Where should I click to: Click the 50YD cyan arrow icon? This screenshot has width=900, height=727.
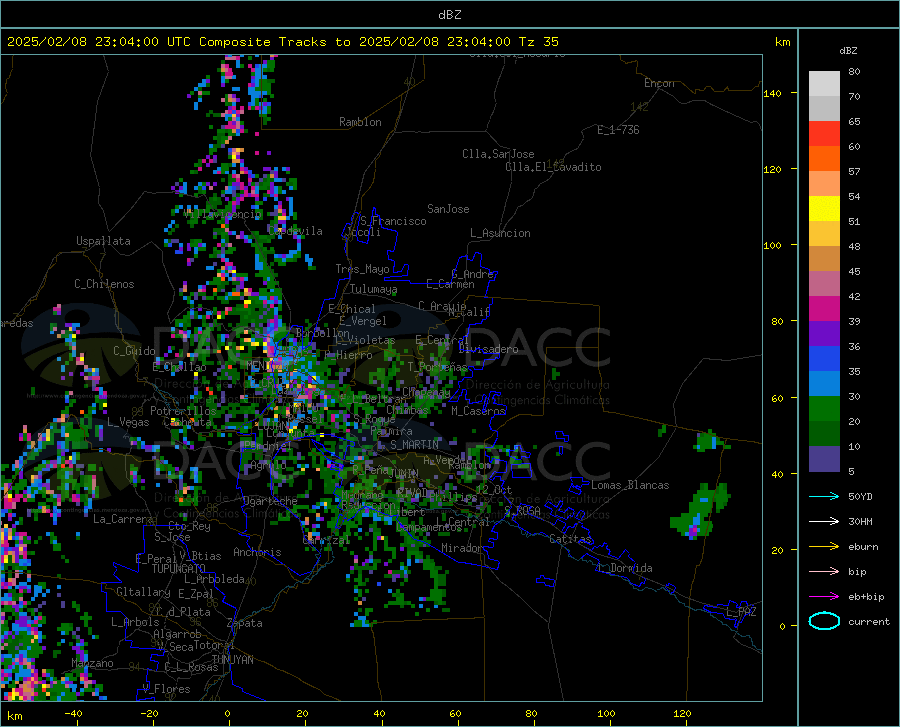[824, 496]
